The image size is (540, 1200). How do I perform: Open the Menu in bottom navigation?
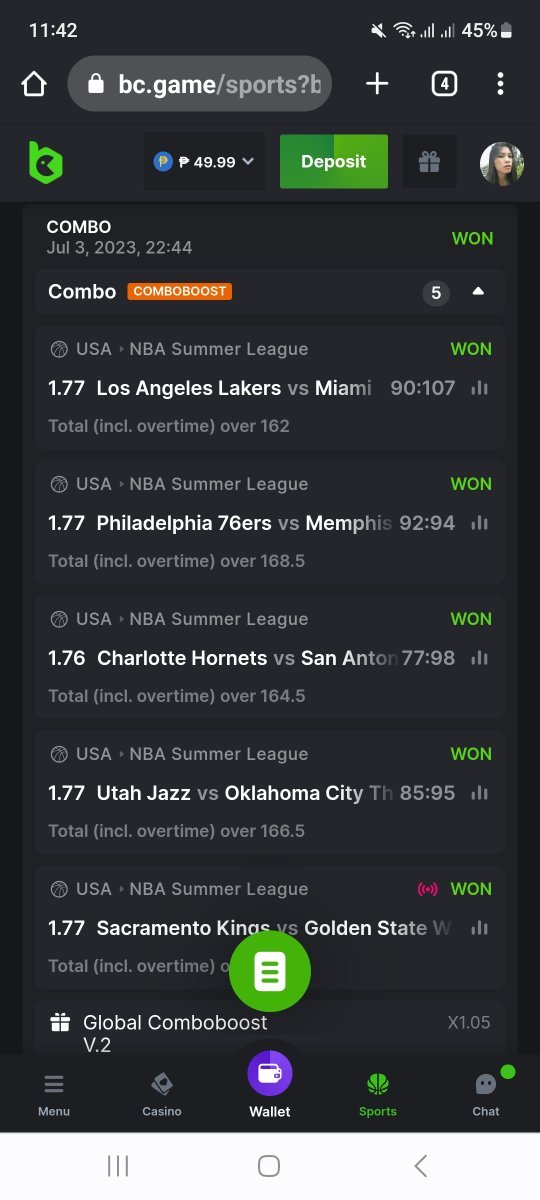click(54, 1094)
